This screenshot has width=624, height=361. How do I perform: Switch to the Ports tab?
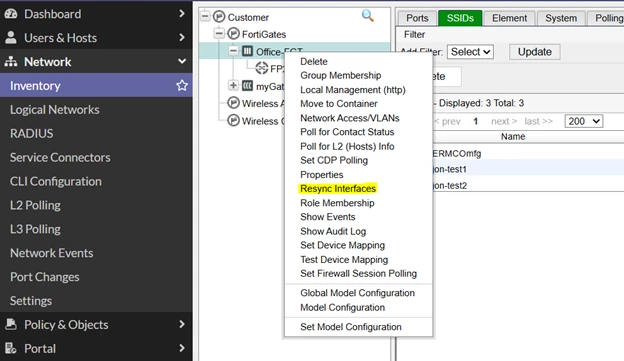[x=417, y=18]
